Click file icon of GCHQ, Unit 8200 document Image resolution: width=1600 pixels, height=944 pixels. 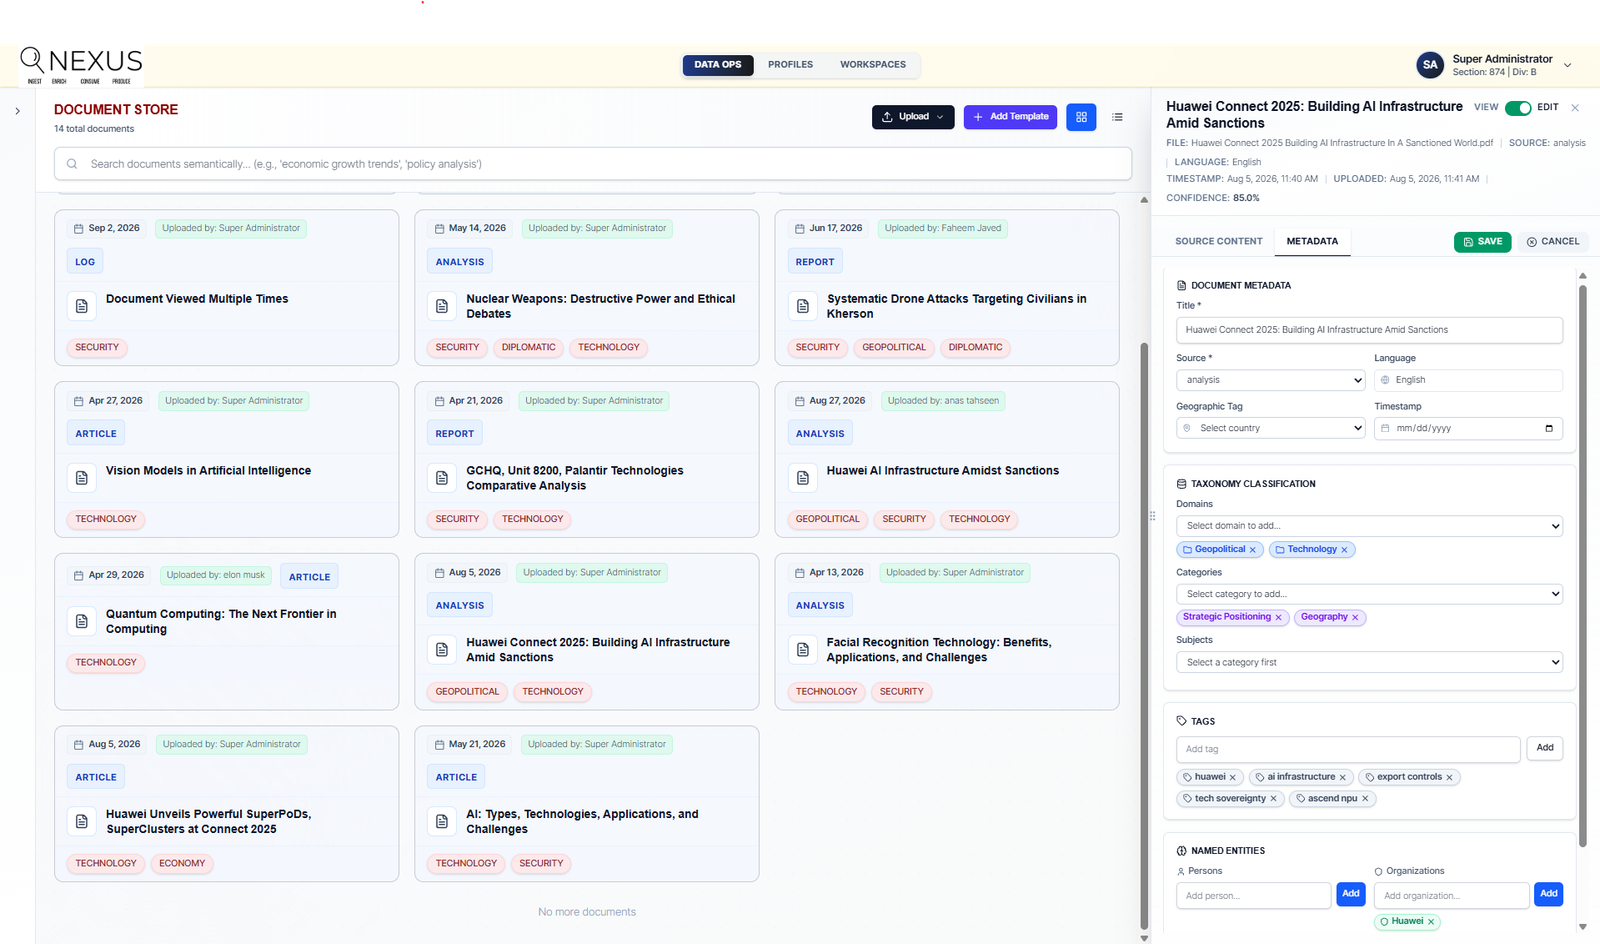pos(442,478)
